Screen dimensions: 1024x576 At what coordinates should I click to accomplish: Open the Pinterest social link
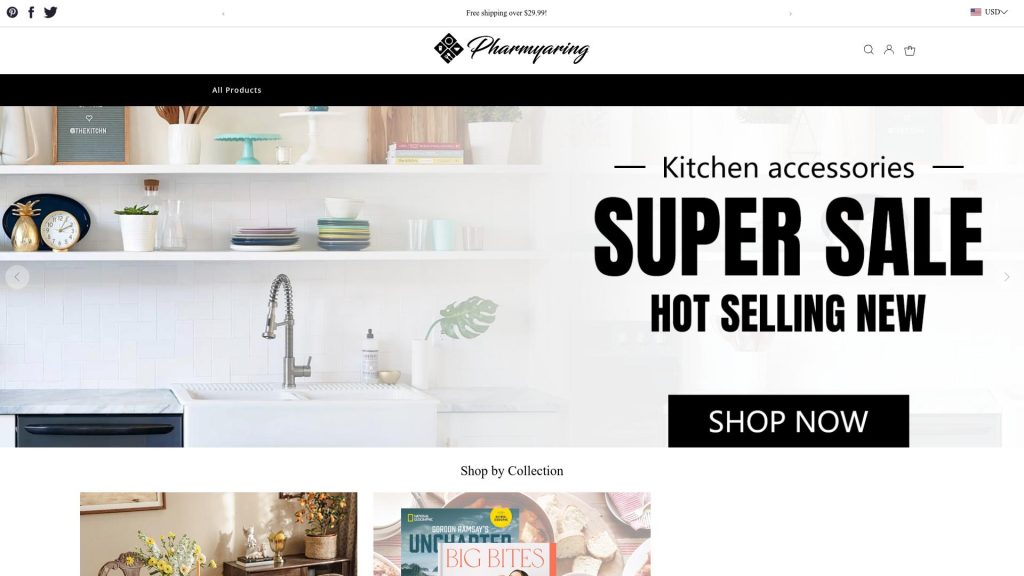(12, 12)
